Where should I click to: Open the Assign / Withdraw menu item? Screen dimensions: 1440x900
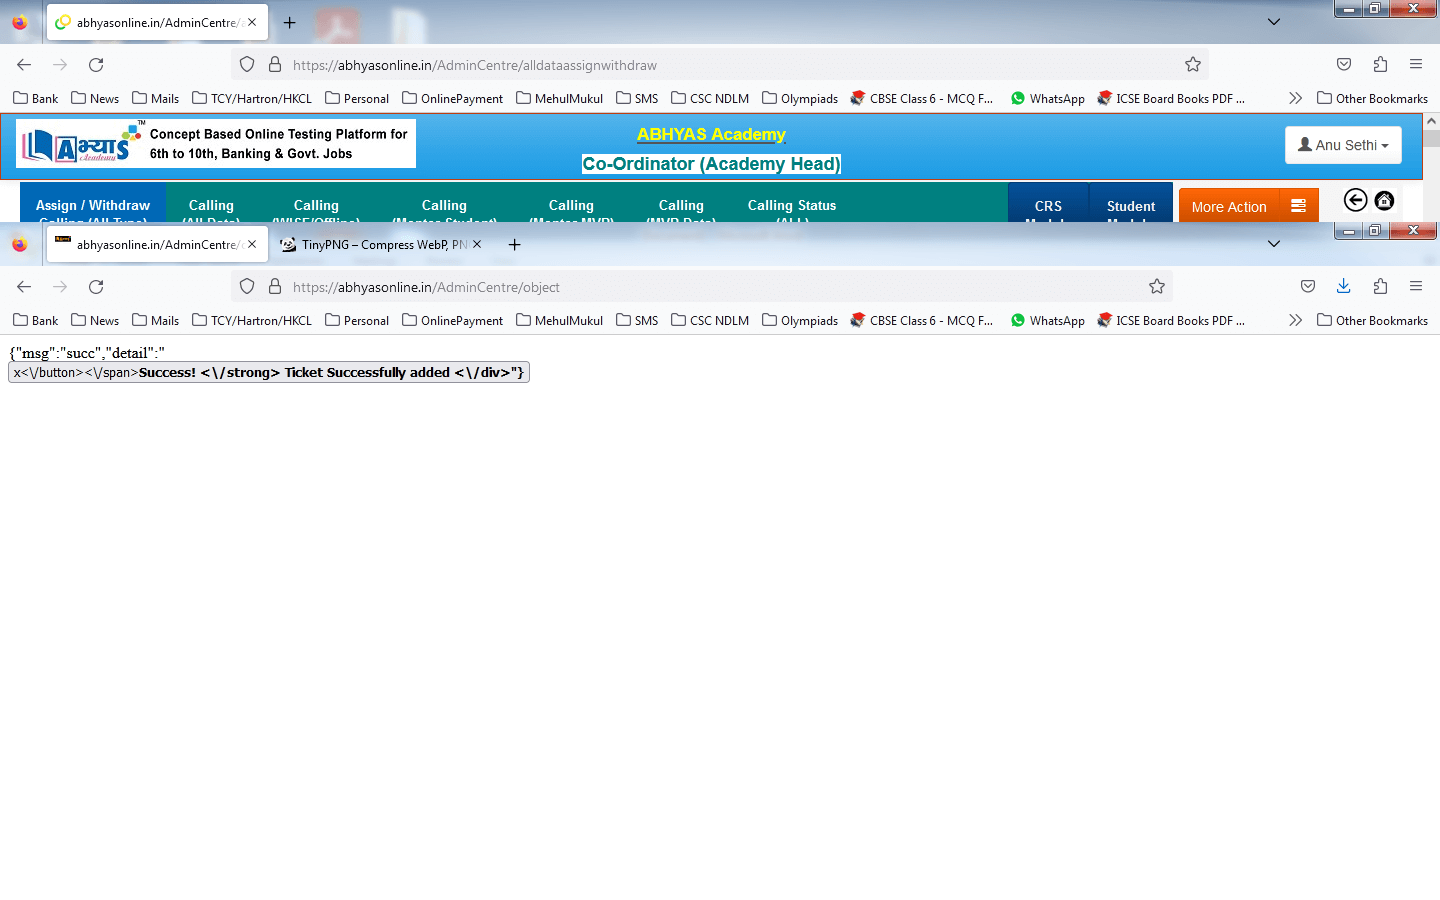pyautogui.click(x=93, y=206)
